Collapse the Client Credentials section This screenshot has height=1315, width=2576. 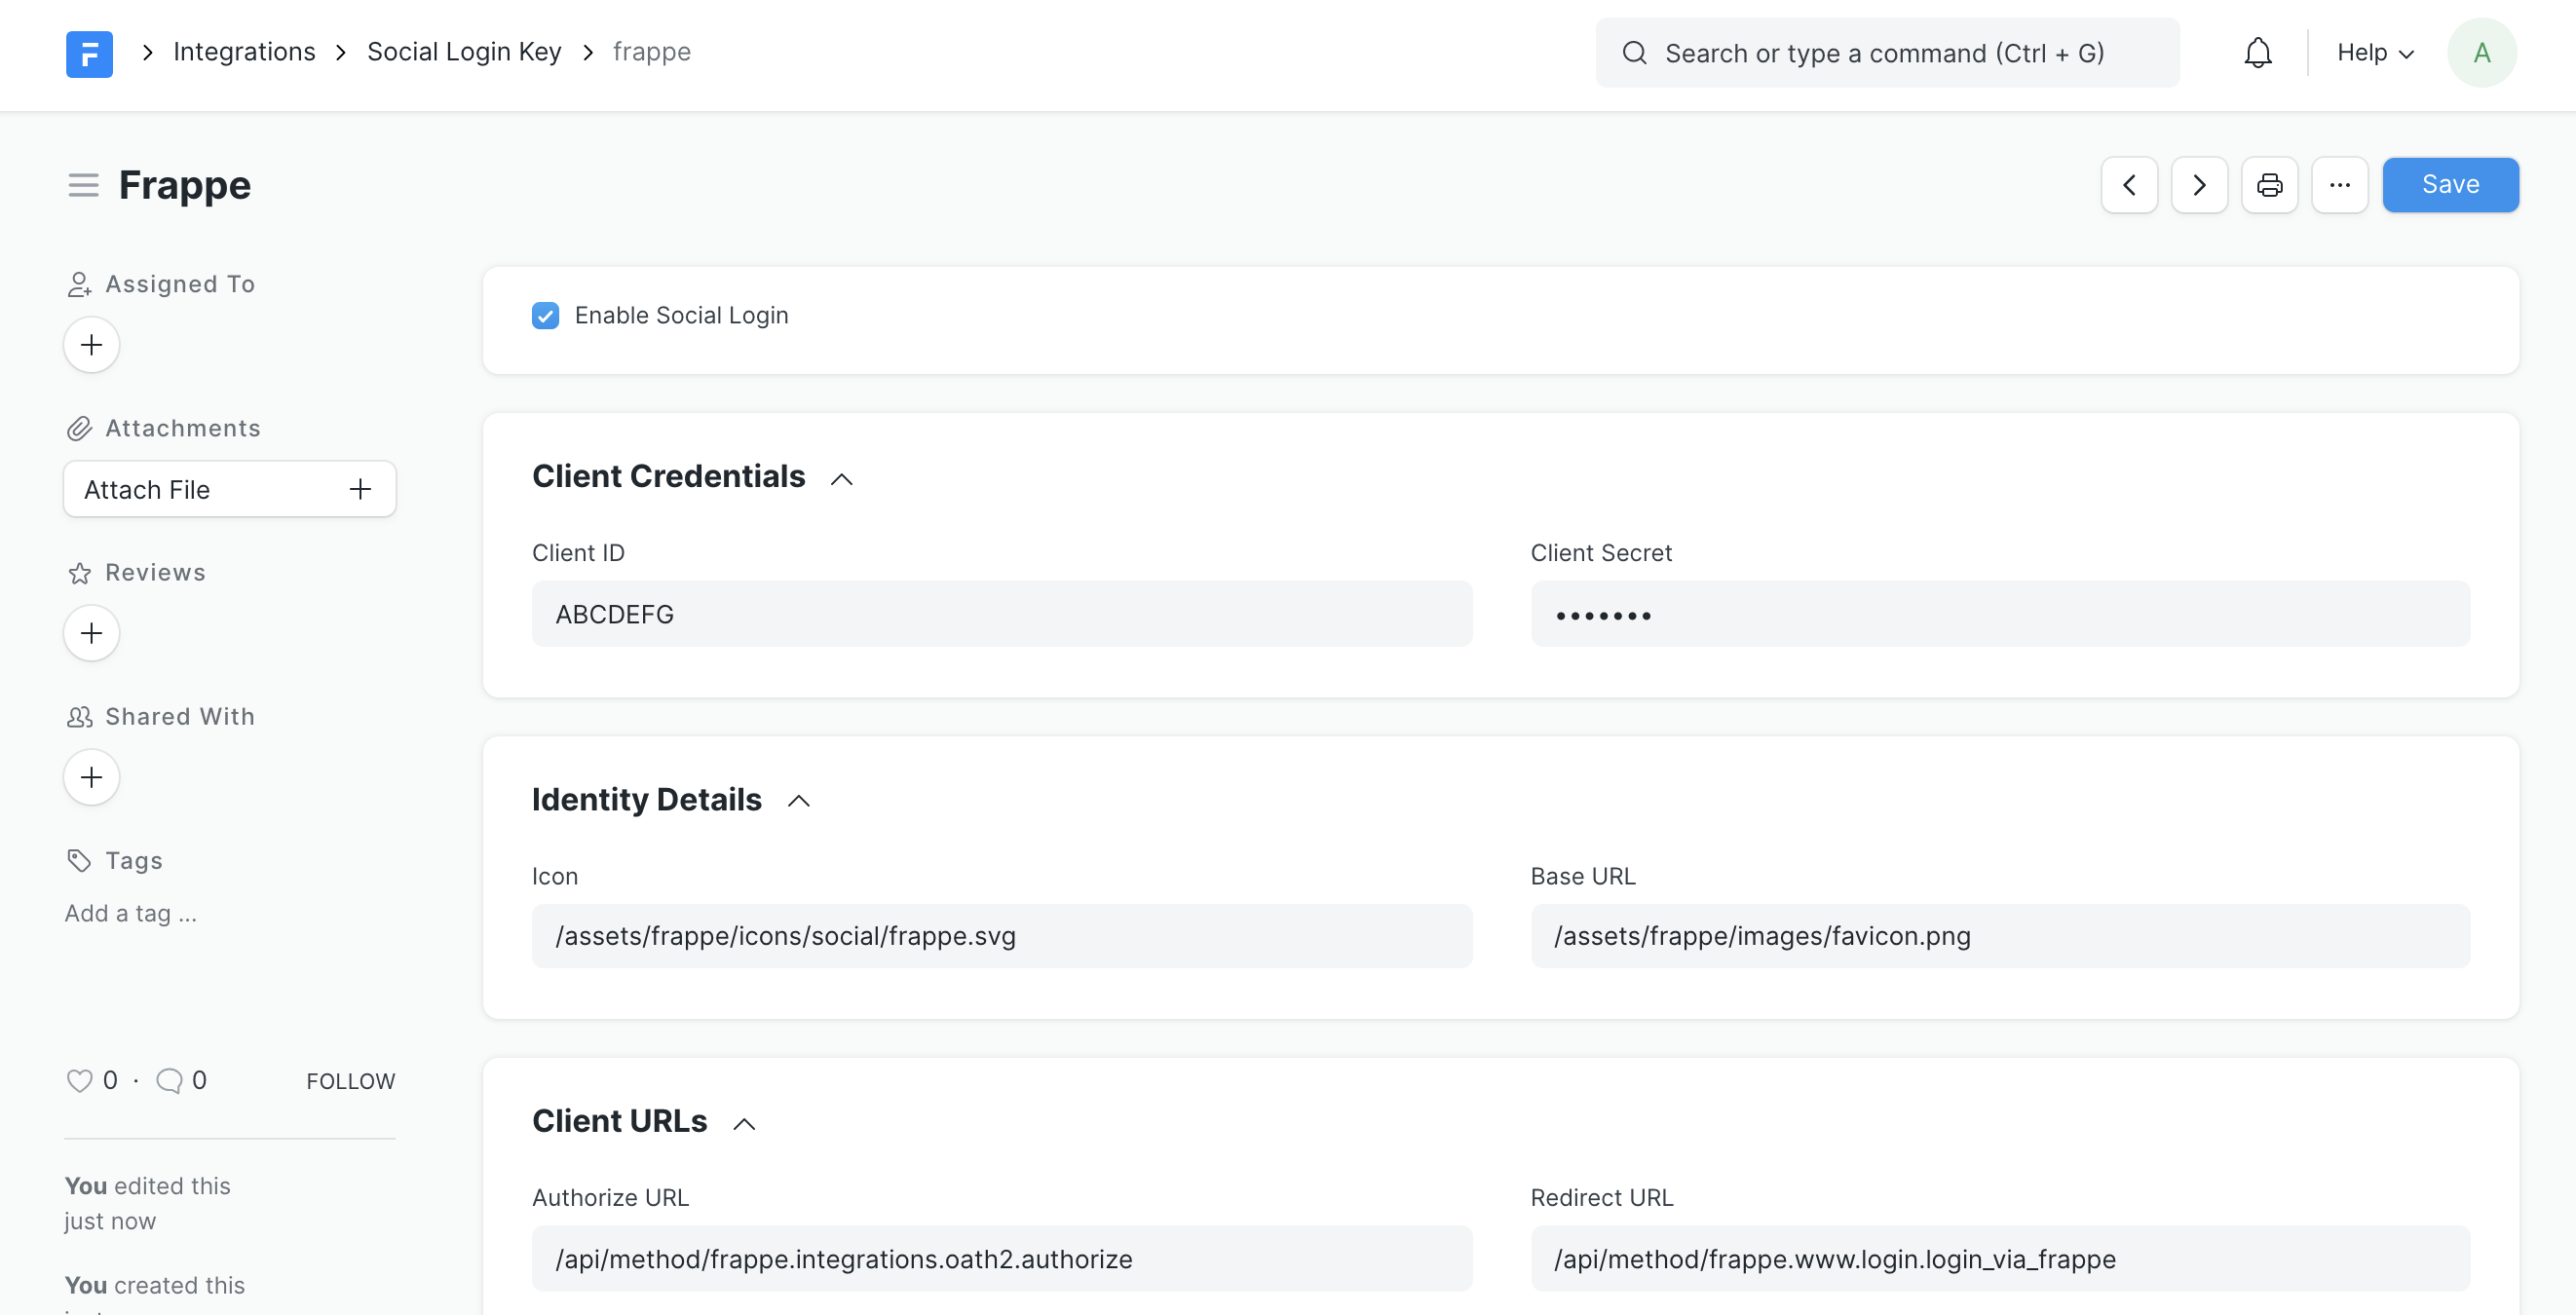pyautogui.click(x=842, y=479)
